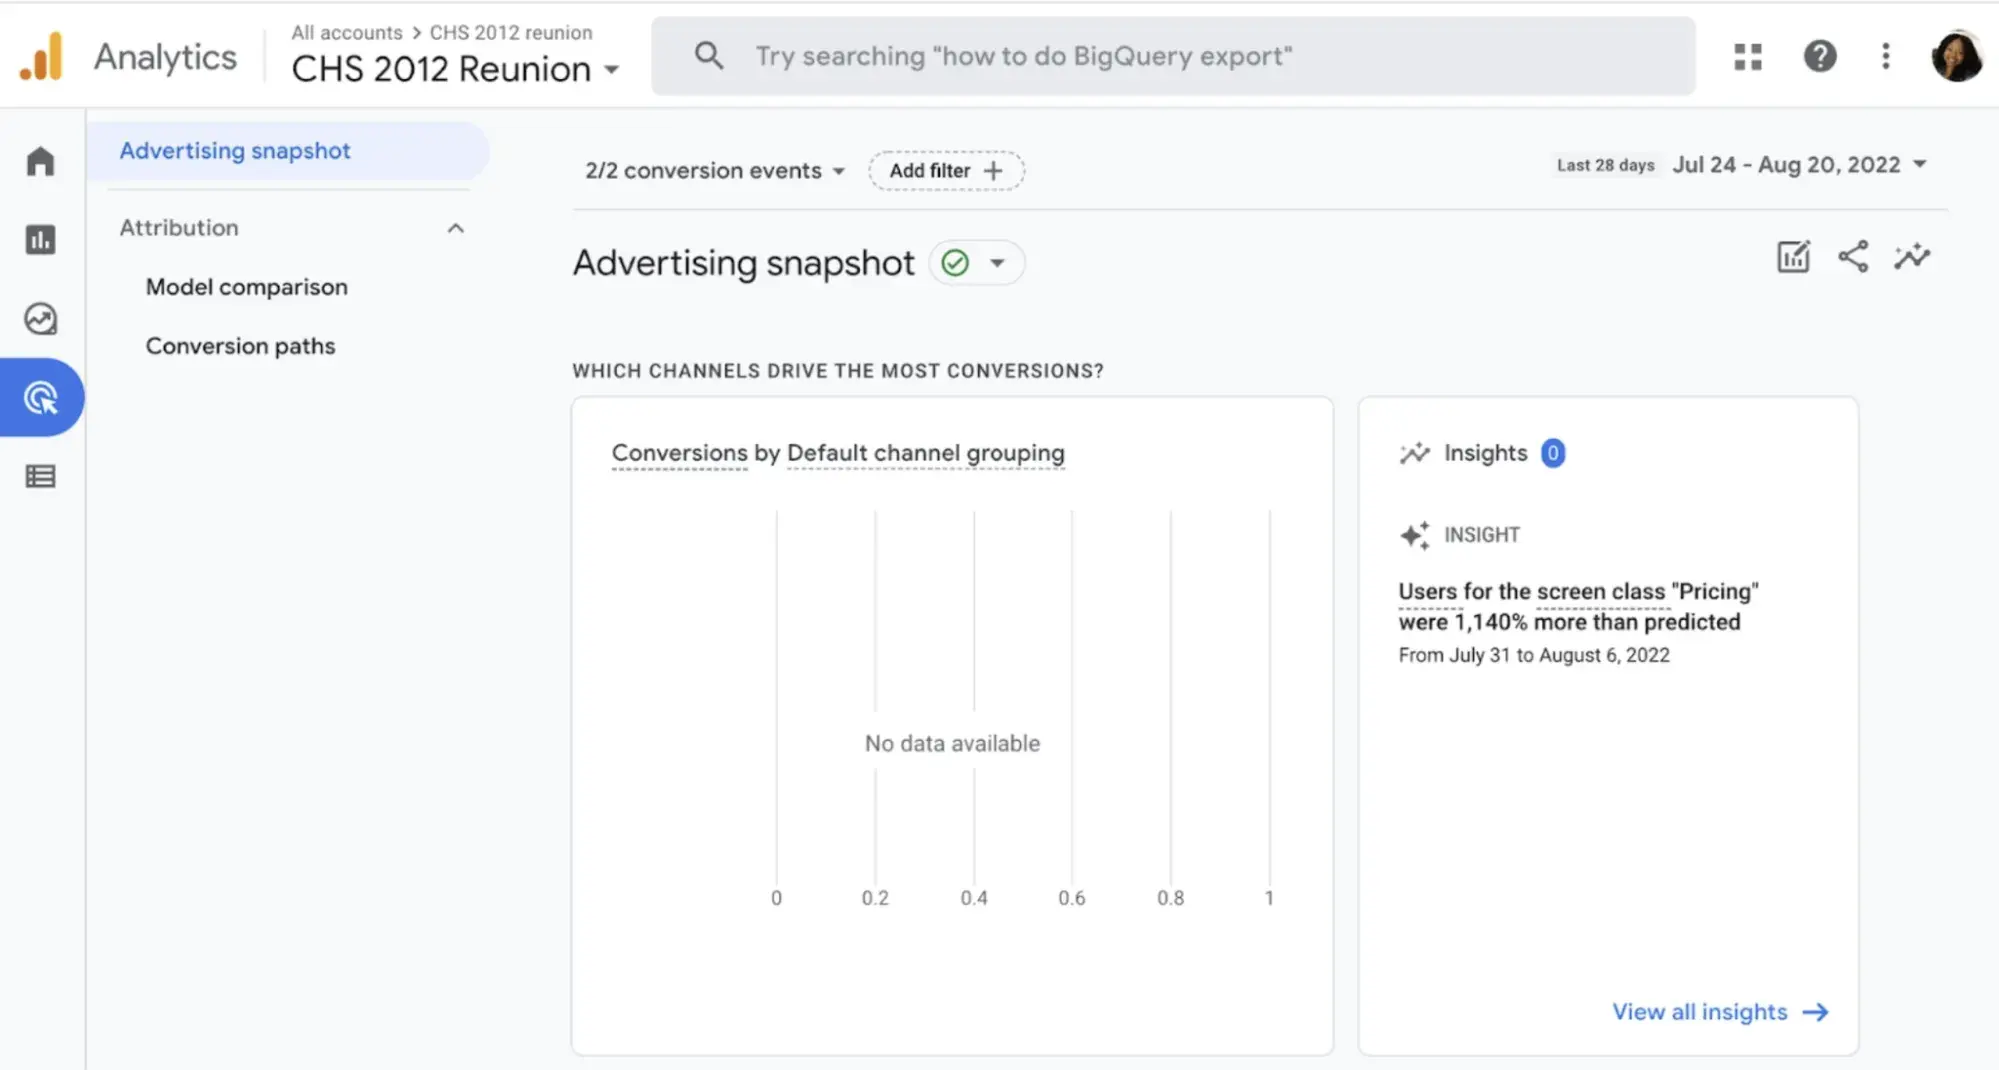
Task: Click the Attribution section label
Action: [179, 228]
